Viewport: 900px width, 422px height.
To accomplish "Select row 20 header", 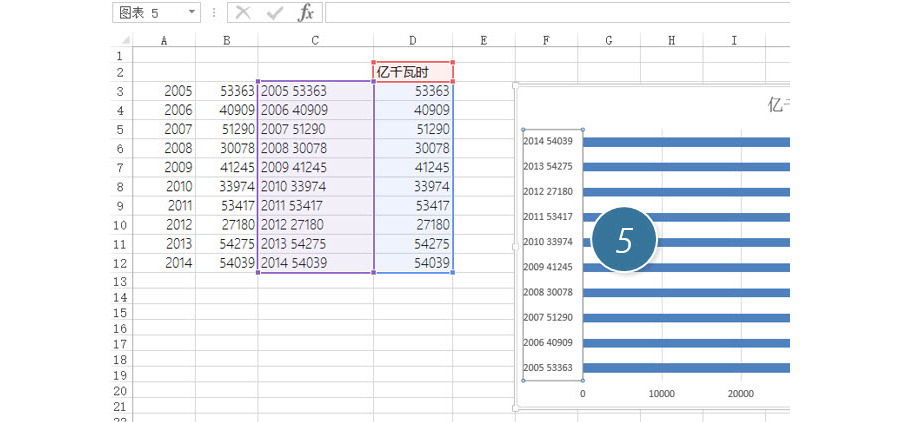I will [x=120, y=392].
